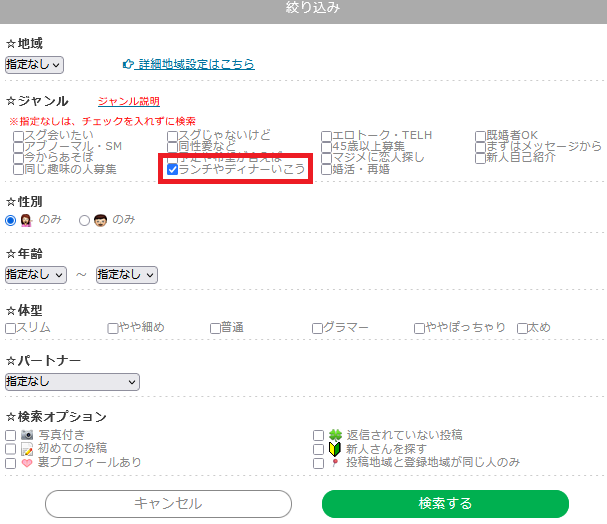The height and width of the screenshot is (524, 607).
Task: Click the male face icon under 性別
Action: point(100,219)
